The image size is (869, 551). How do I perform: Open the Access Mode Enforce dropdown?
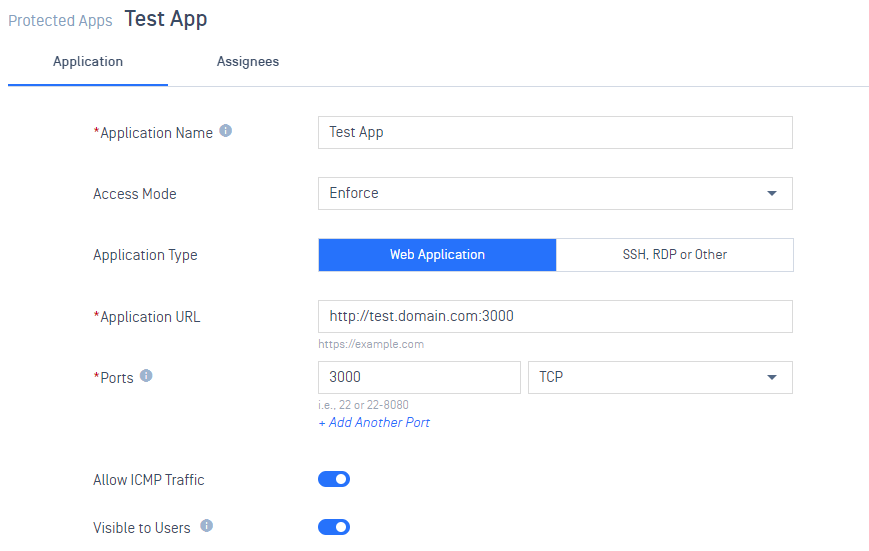coord(555,193)
